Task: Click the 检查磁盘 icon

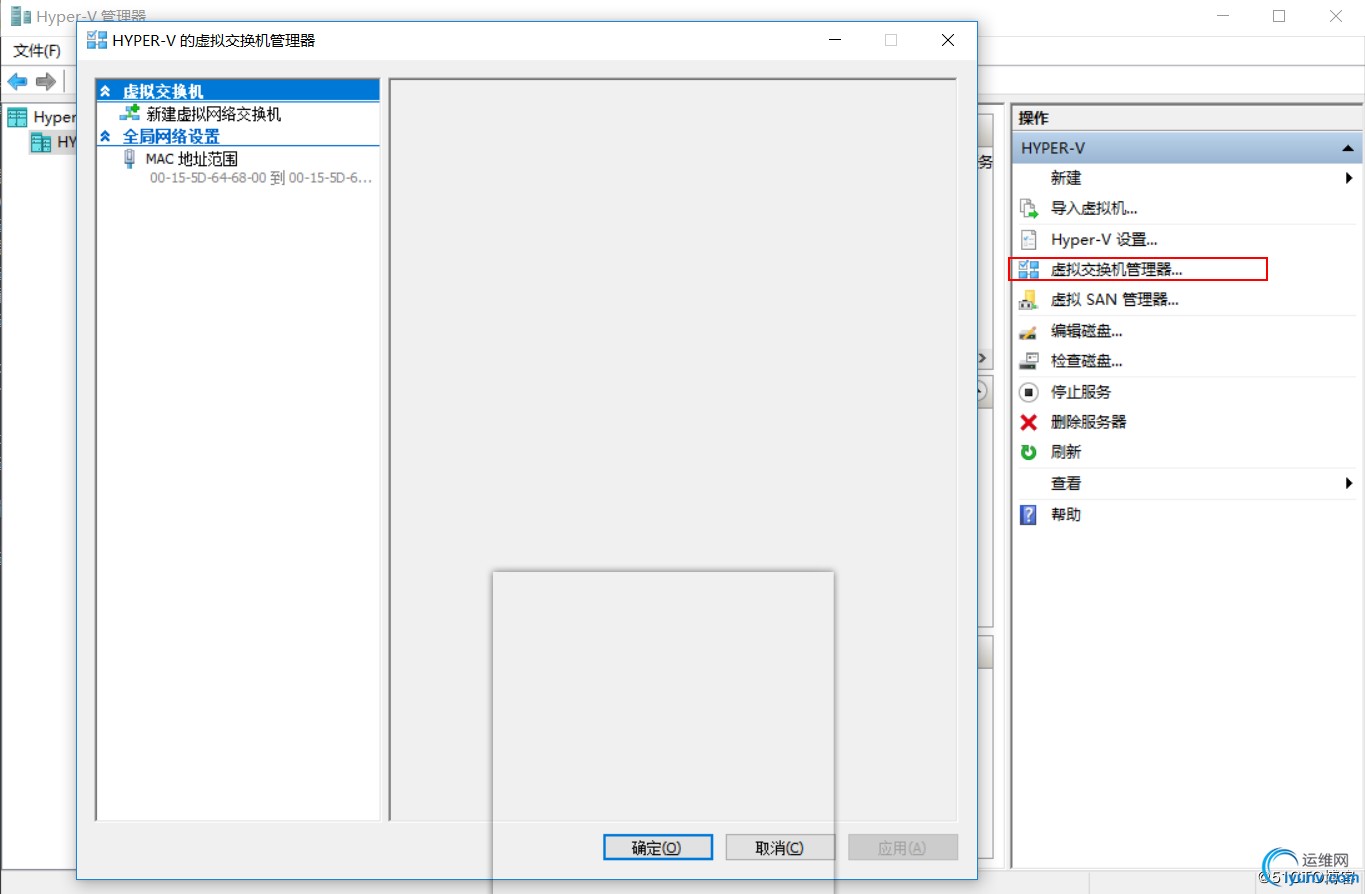Action: (x=1028, y=361)
